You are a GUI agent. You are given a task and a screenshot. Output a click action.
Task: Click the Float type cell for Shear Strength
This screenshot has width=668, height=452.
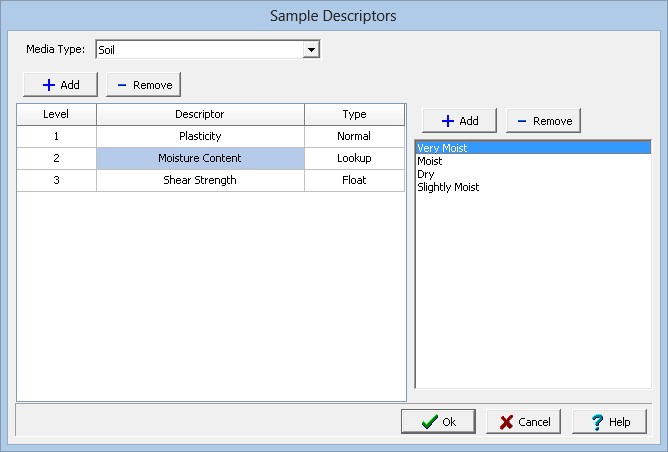(x=354, y=180)
